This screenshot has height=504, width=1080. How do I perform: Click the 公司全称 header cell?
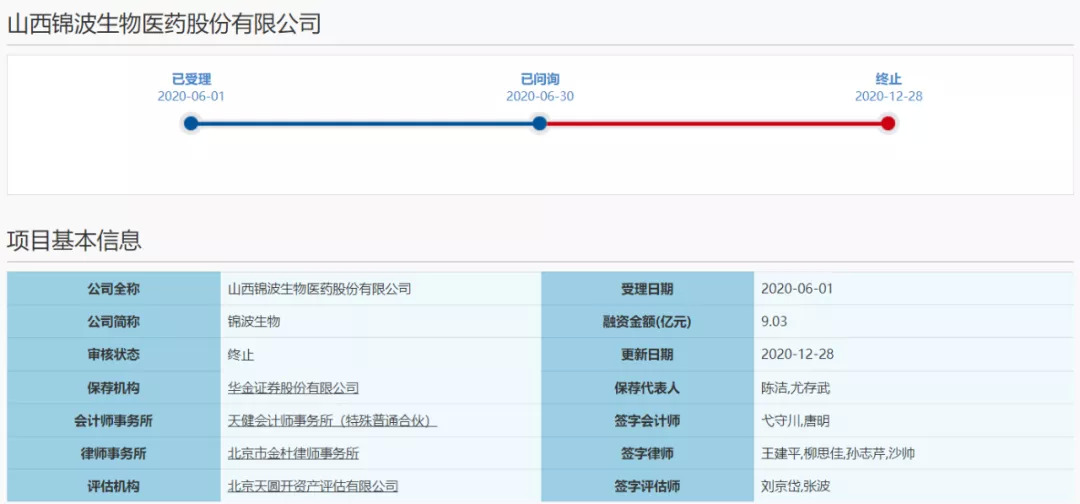point(114,288)
